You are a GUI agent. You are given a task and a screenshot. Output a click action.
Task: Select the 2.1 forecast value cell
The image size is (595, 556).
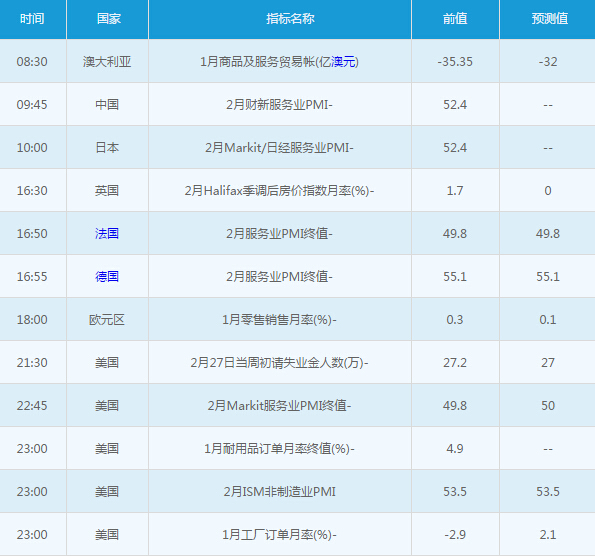548,534
